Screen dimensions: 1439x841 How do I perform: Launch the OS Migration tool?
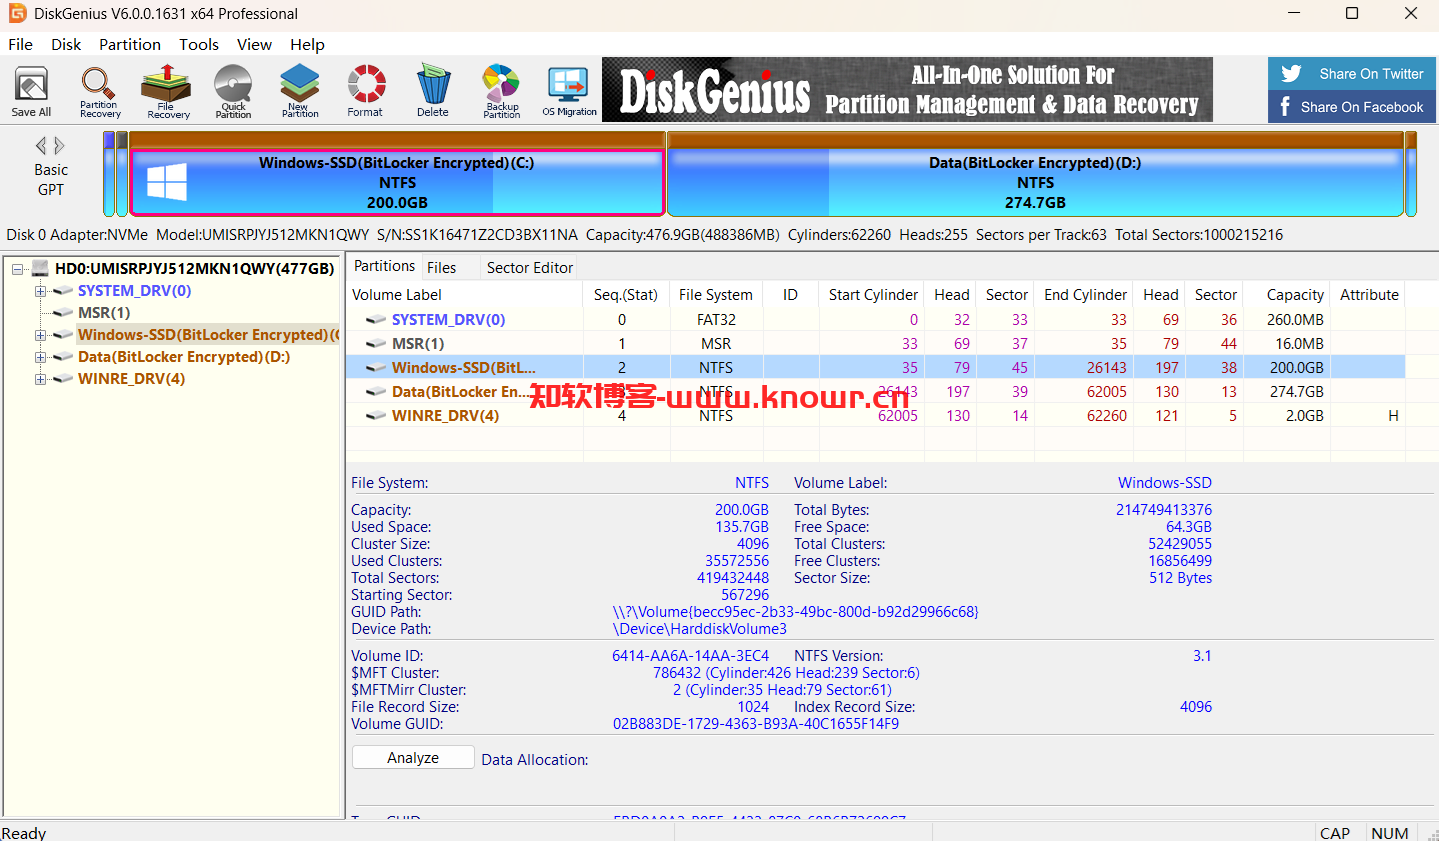point(569,91)
